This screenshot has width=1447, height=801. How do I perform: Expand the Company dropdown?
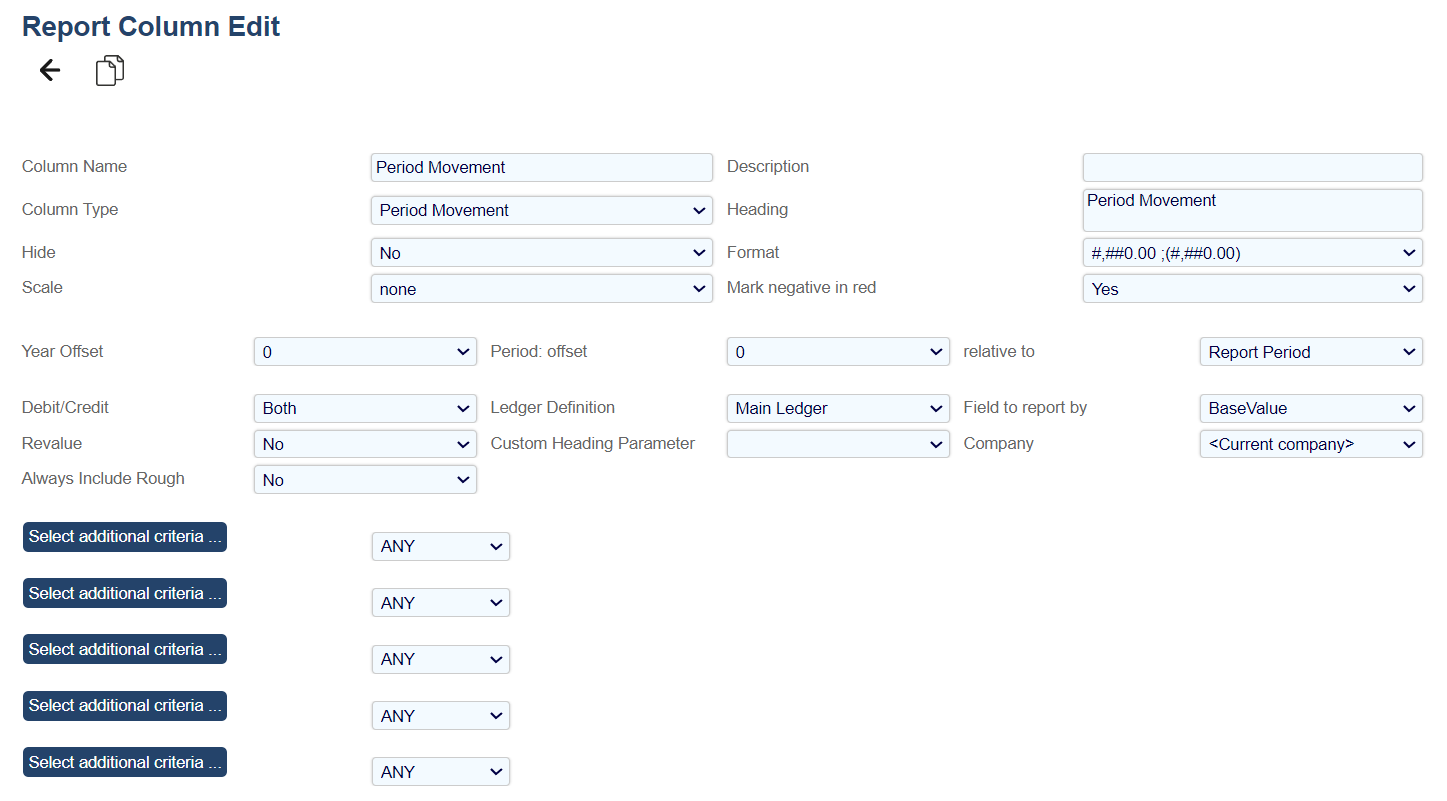[1311, 444]
